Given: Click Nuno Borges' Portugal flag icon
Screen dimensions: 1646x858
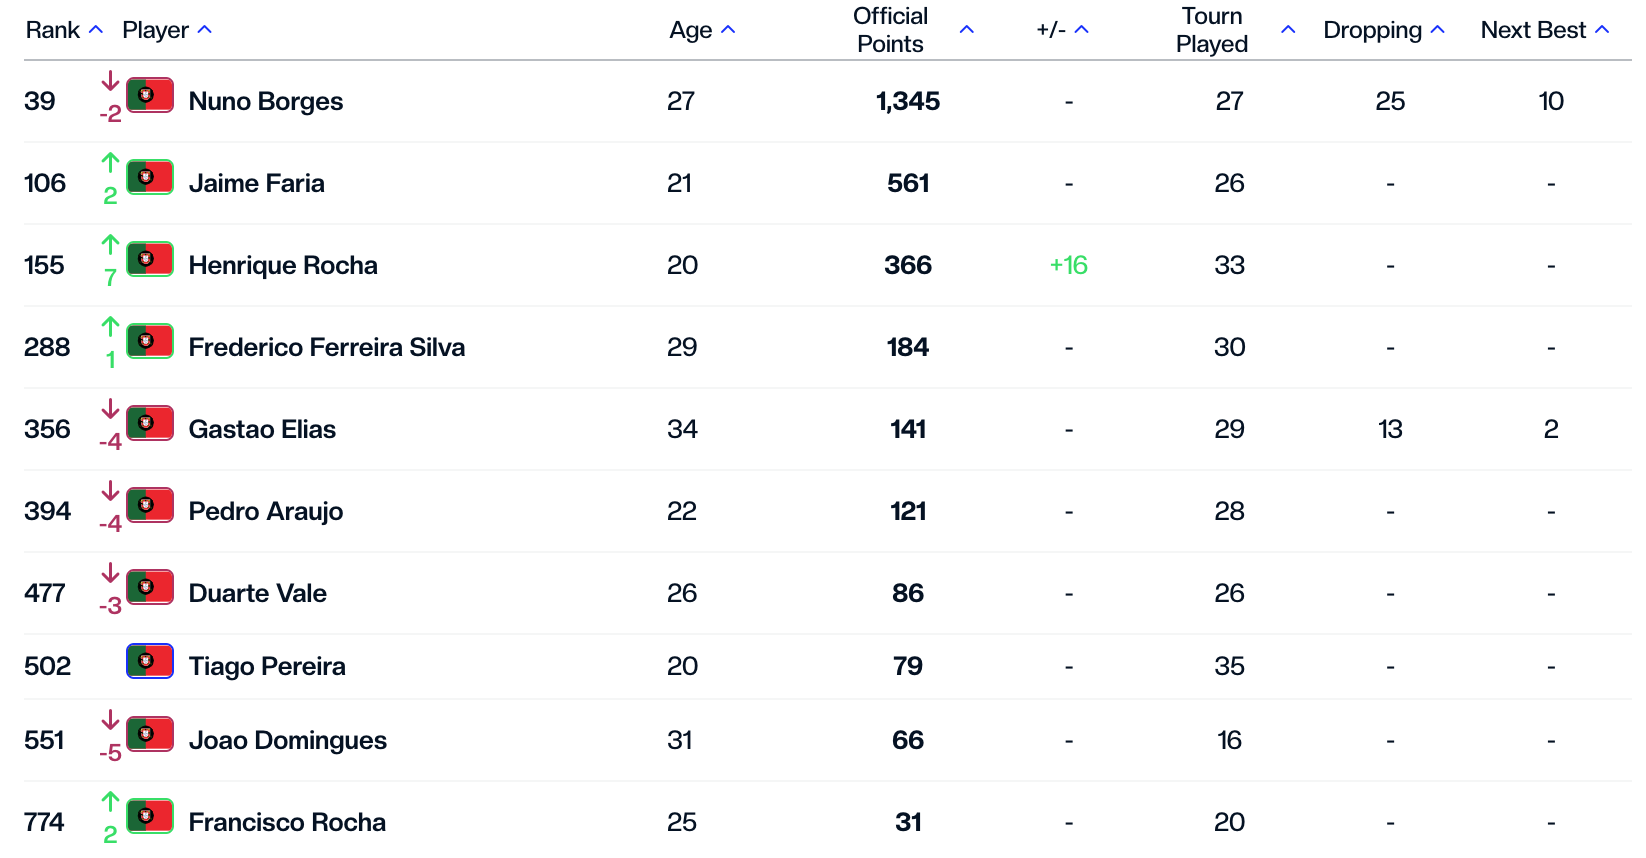Looking at the screenshot, I should pos(150,95).
